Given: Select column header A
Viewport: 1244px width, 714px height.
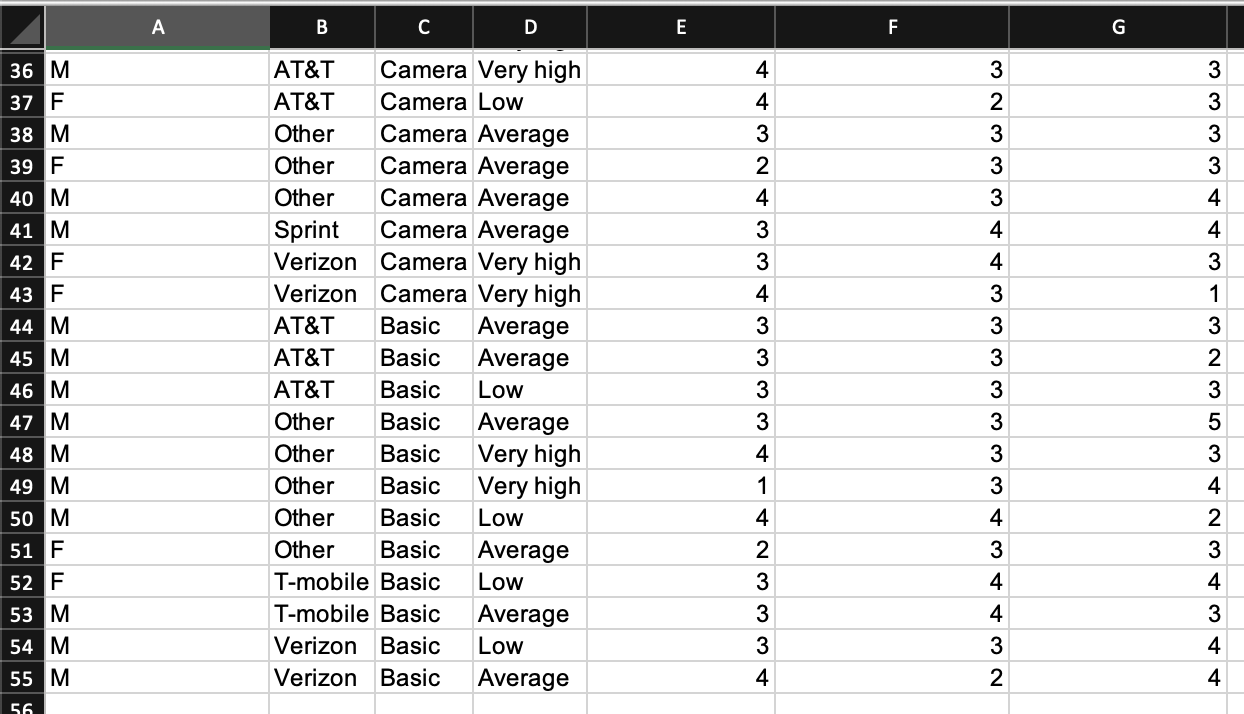Looking at the screenshot, I should (157, 27).
